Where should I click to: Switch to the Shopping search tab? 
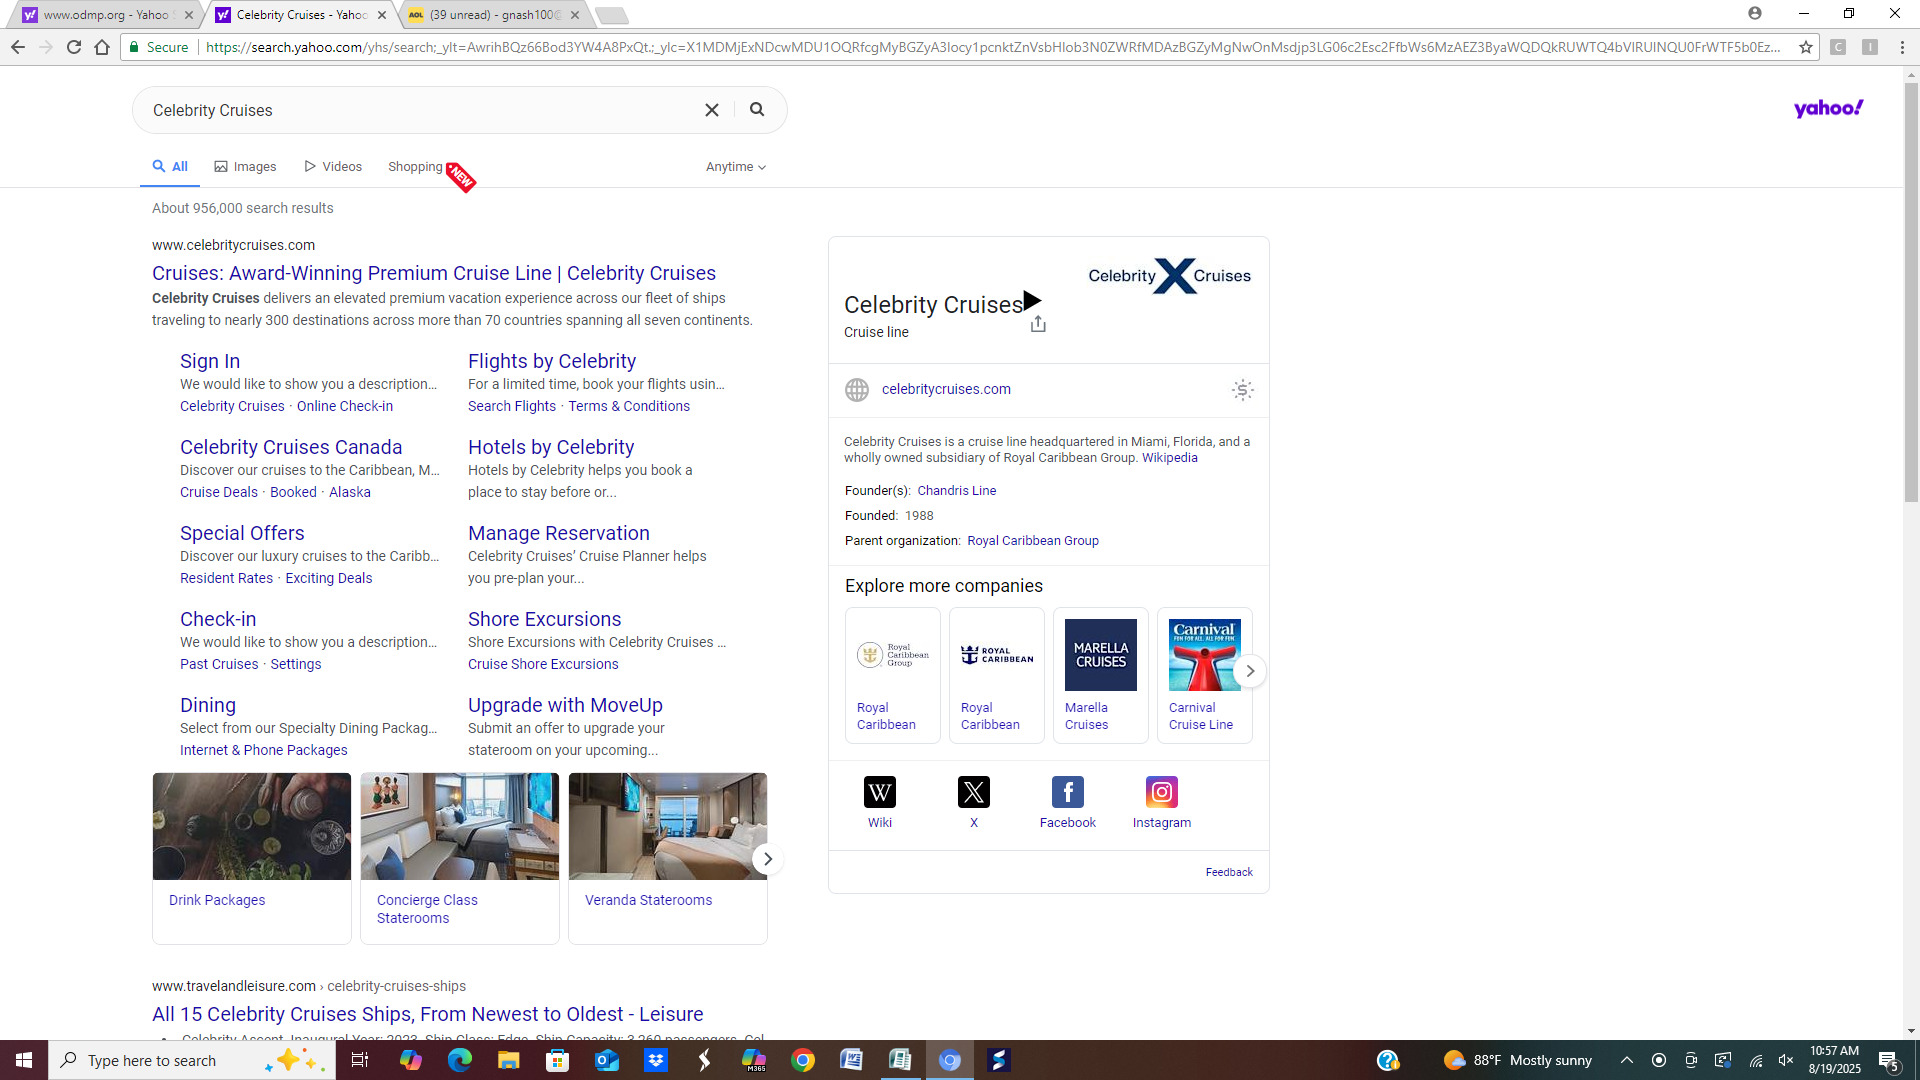pyautogui.click(x=415, y=167)
